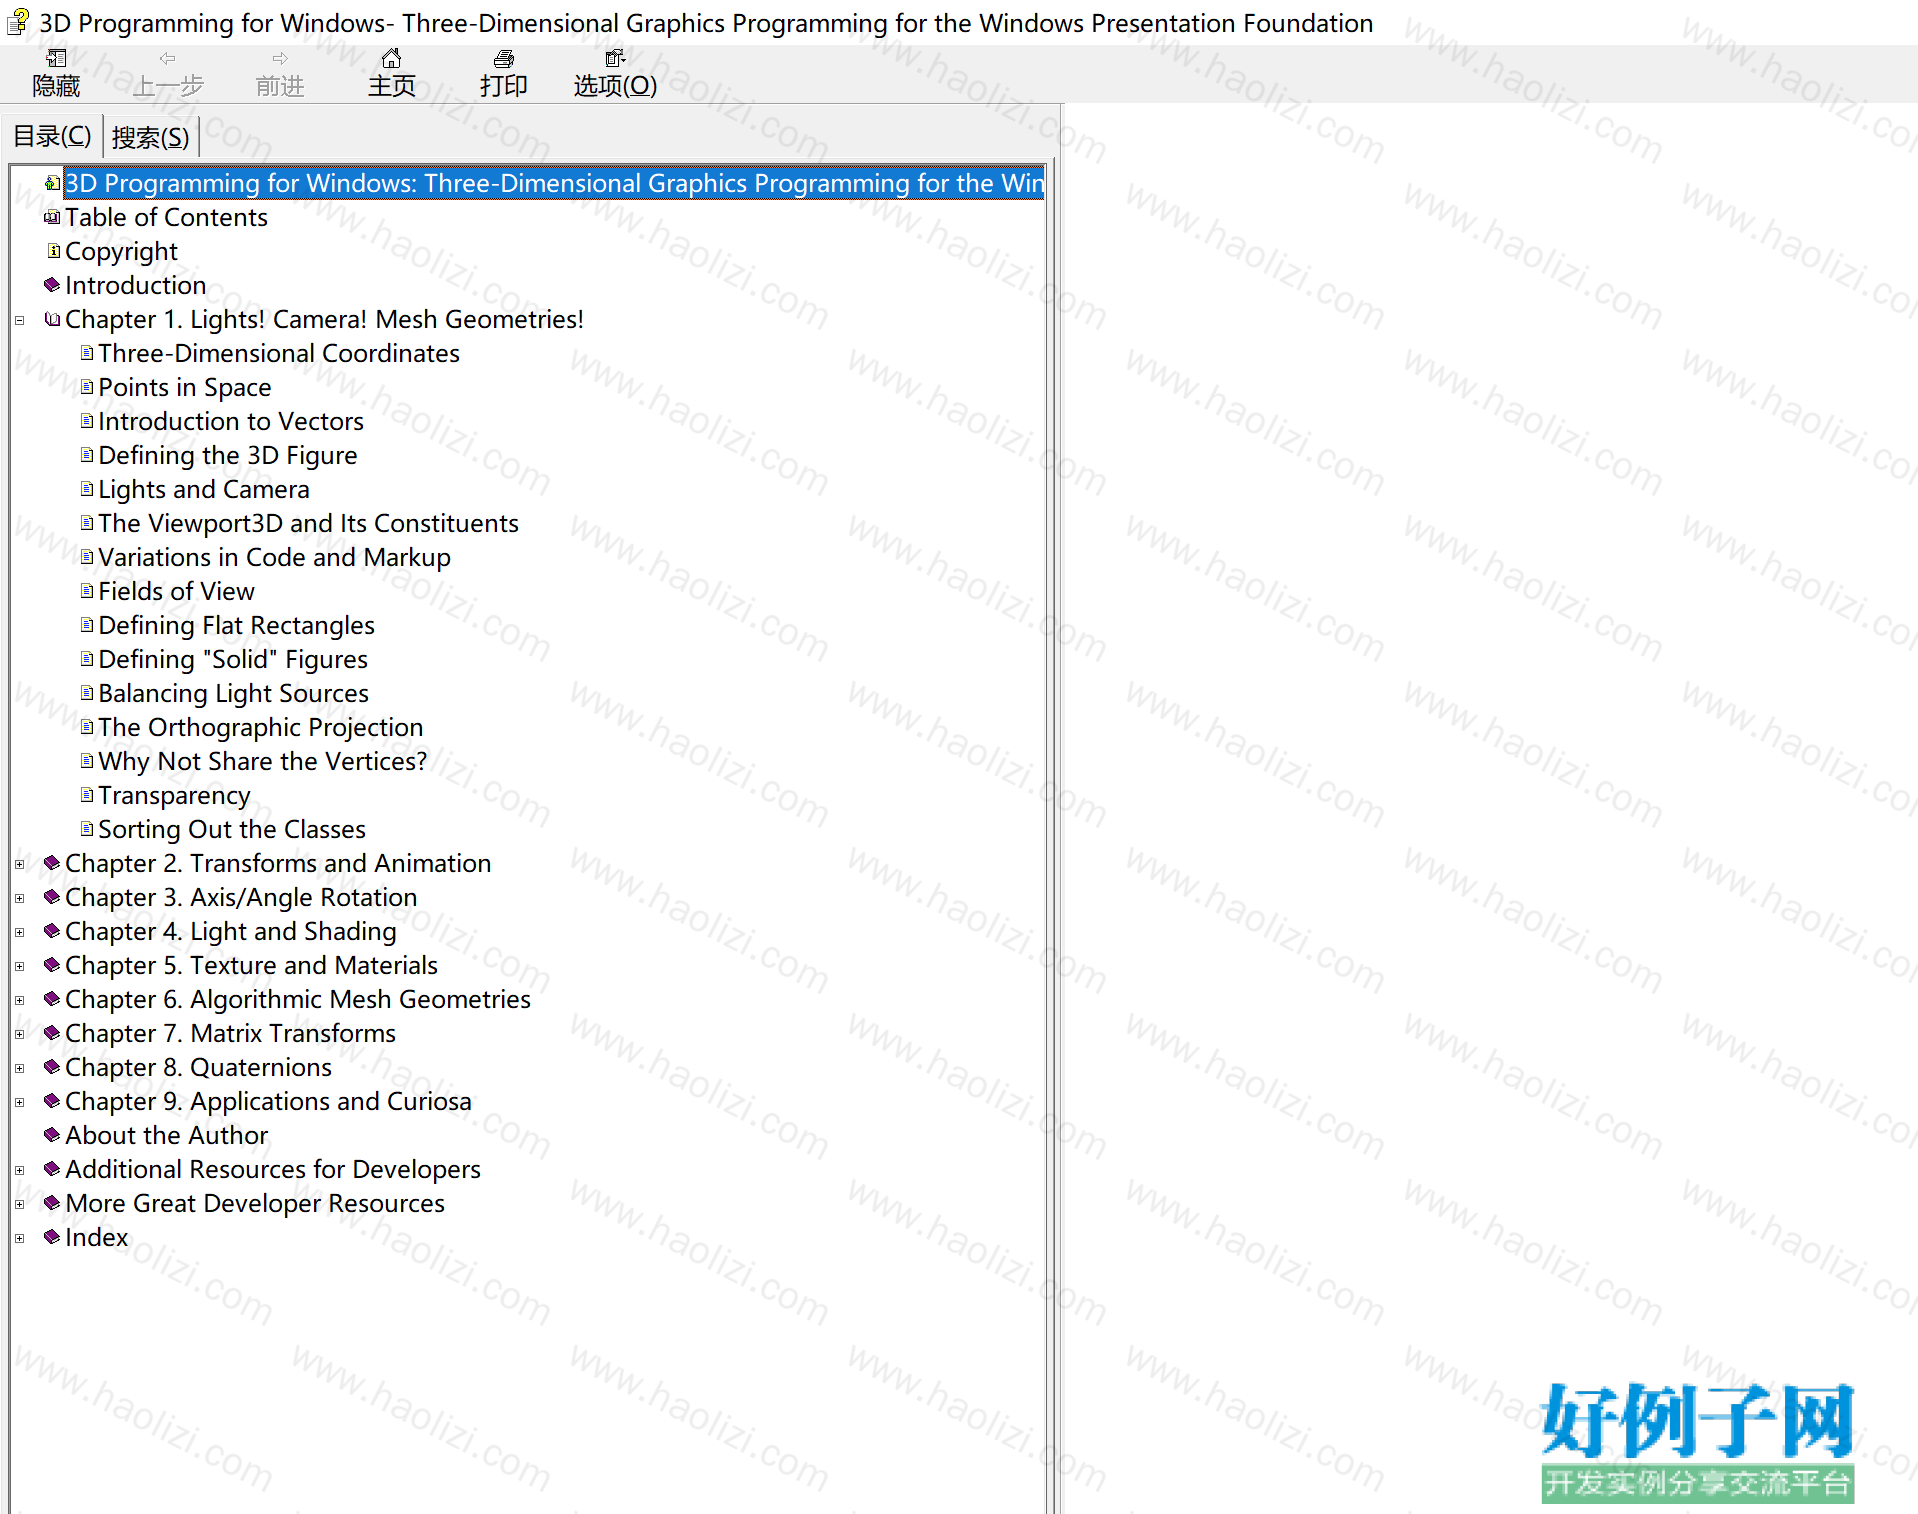Click the Back (上一步) toolbar icon

tap(168, 59)
